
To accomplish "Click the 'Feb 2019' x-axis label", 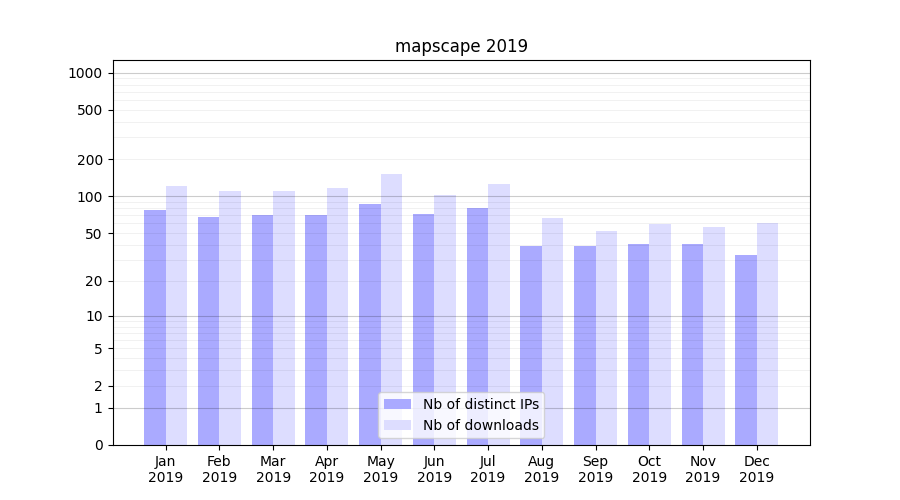I will (219, 469).
